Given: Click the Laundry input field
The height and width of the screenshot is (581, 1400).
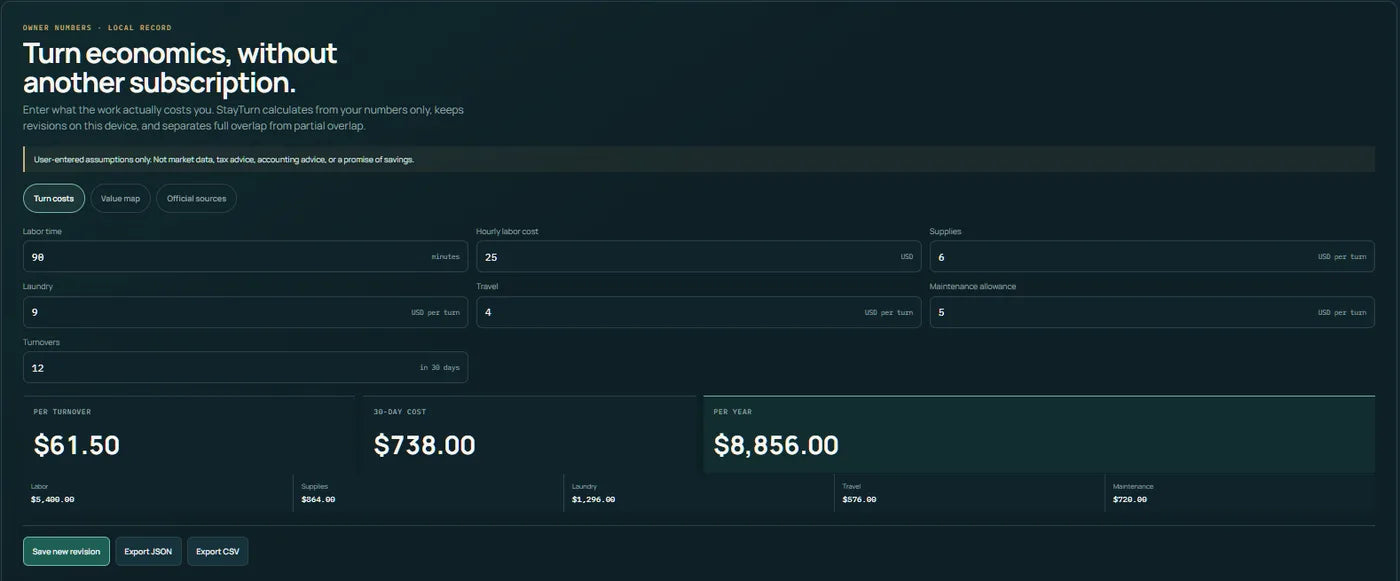Looking at the screenshot, I should [x=245, y=312].
